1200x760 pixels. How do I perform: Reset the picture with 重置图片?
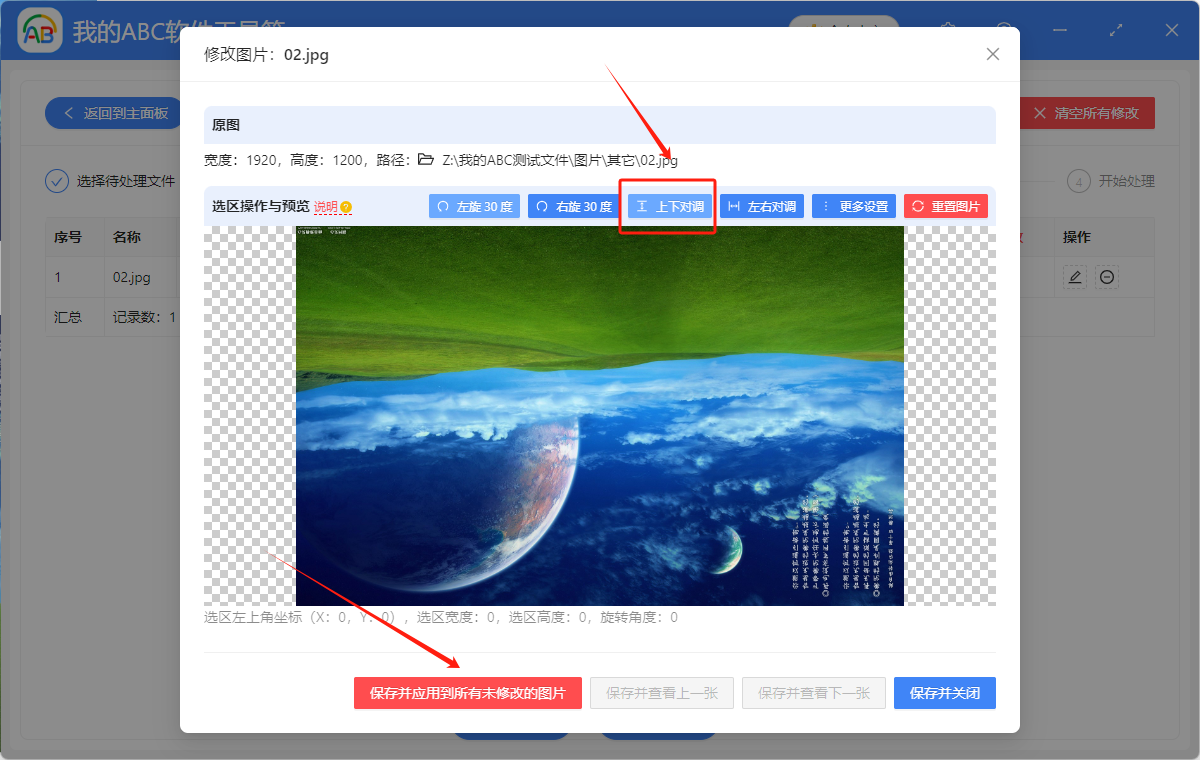click(946, 206)
